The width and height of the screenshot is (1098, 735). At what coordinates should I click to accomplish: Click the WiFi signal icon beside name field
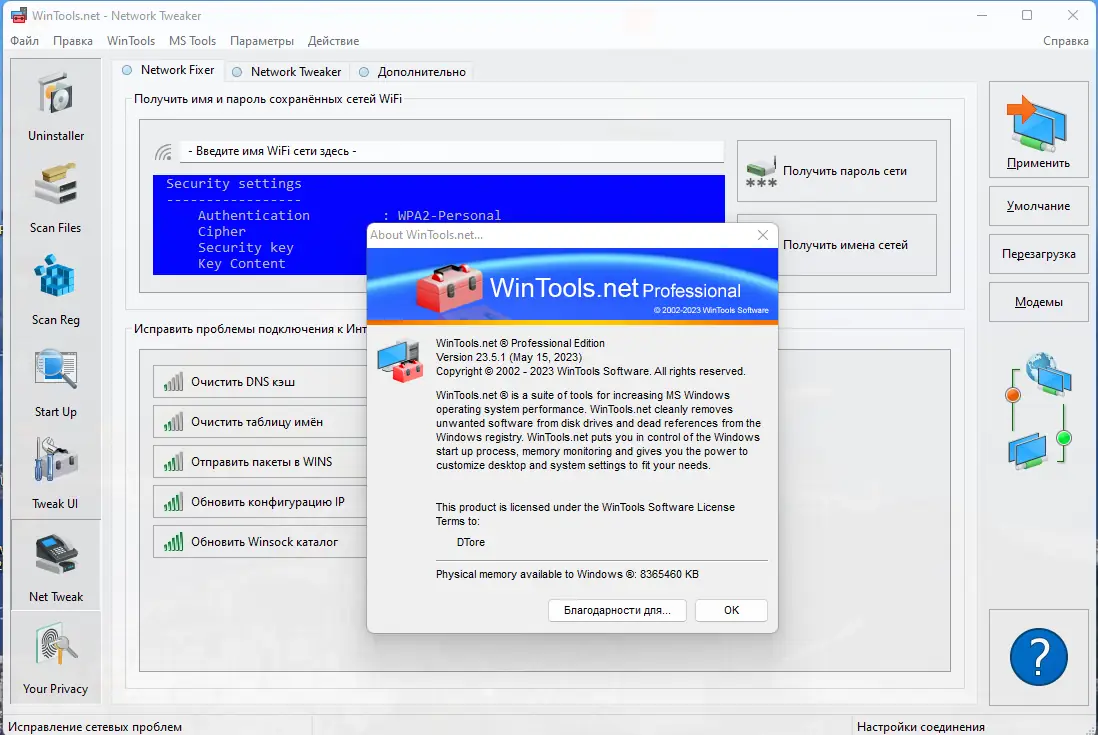(164, 152)
